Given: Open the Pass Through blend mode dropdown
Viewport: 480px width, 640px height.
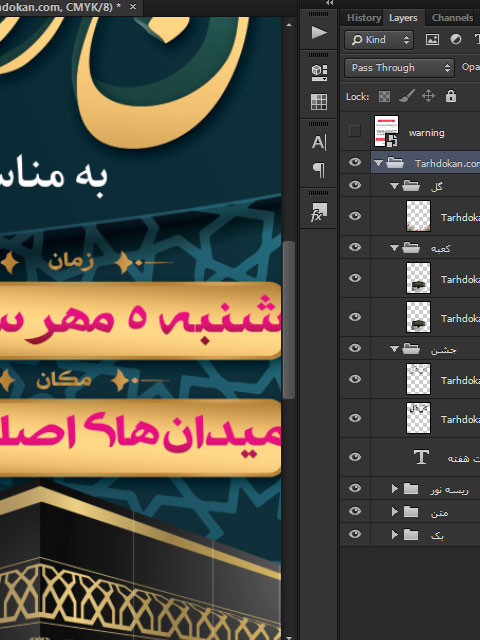Looking at the screenshot, I should pos(400,68).
